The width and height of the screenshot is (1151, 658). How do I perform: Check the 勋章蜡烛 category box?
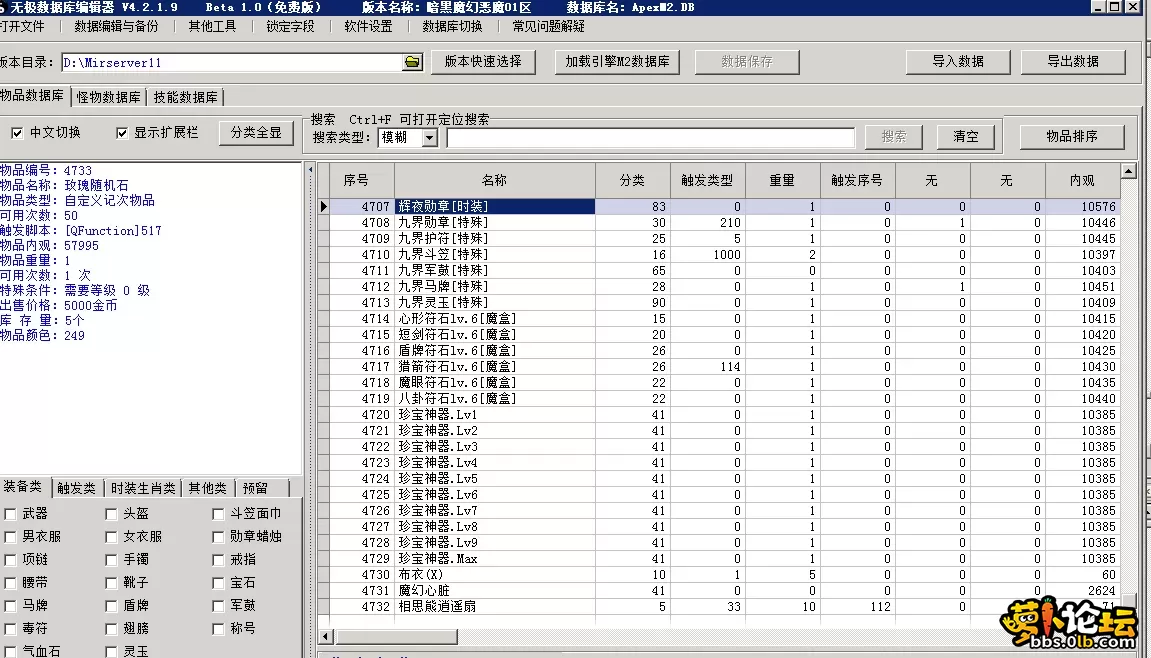(x=218, y=537)
